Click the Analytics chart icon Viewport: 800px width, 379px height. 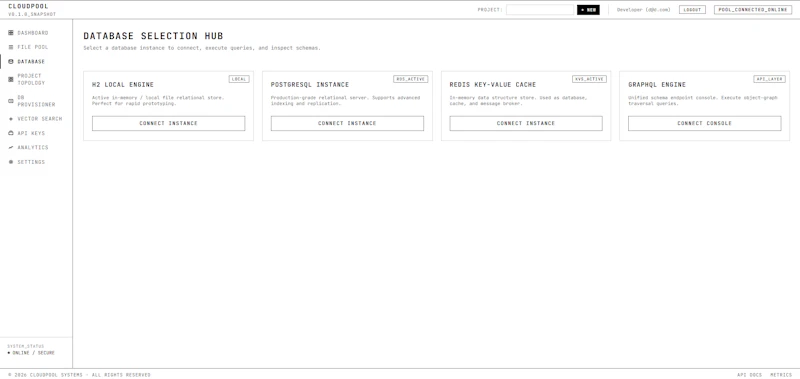point(11,147)
